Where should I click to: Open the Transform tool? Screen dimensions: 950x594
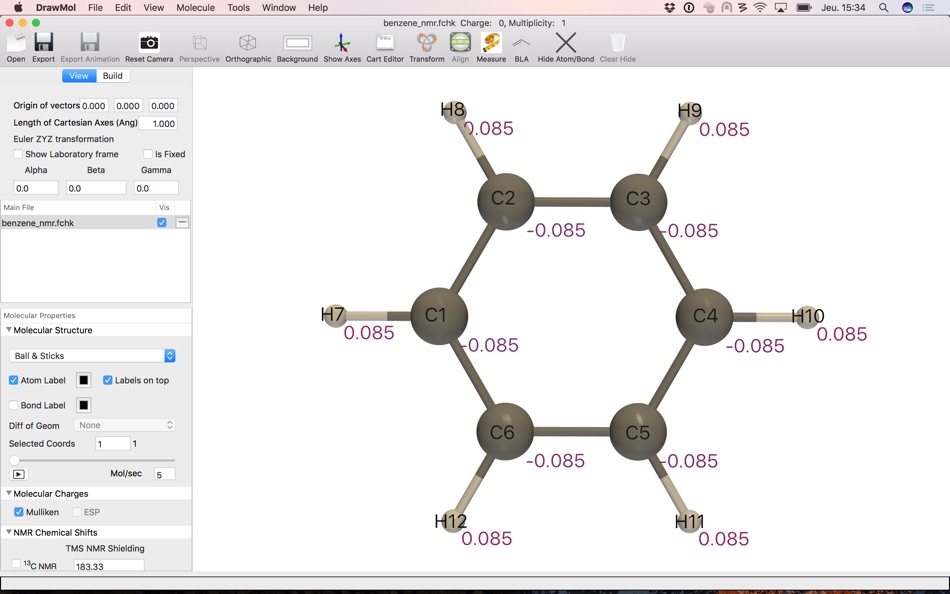(427, 43)
